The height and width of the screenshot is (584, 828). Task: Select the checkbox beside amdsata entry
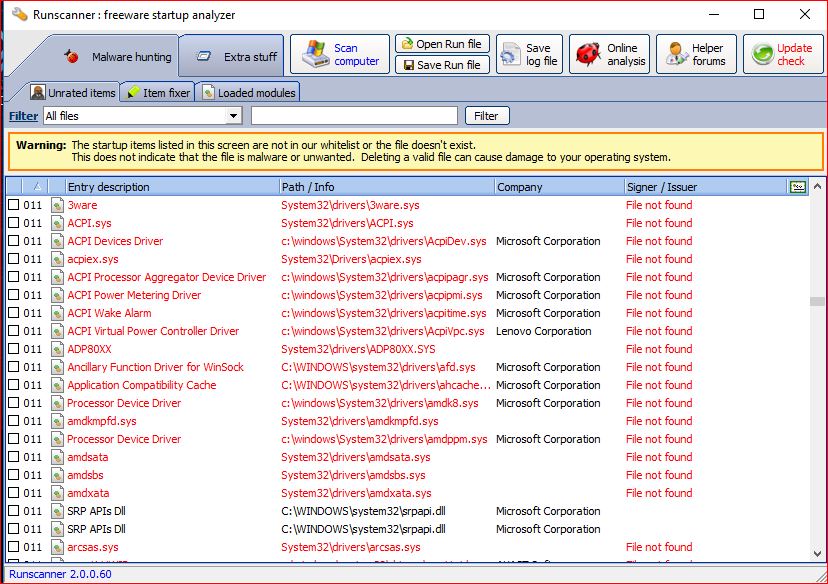13,457
